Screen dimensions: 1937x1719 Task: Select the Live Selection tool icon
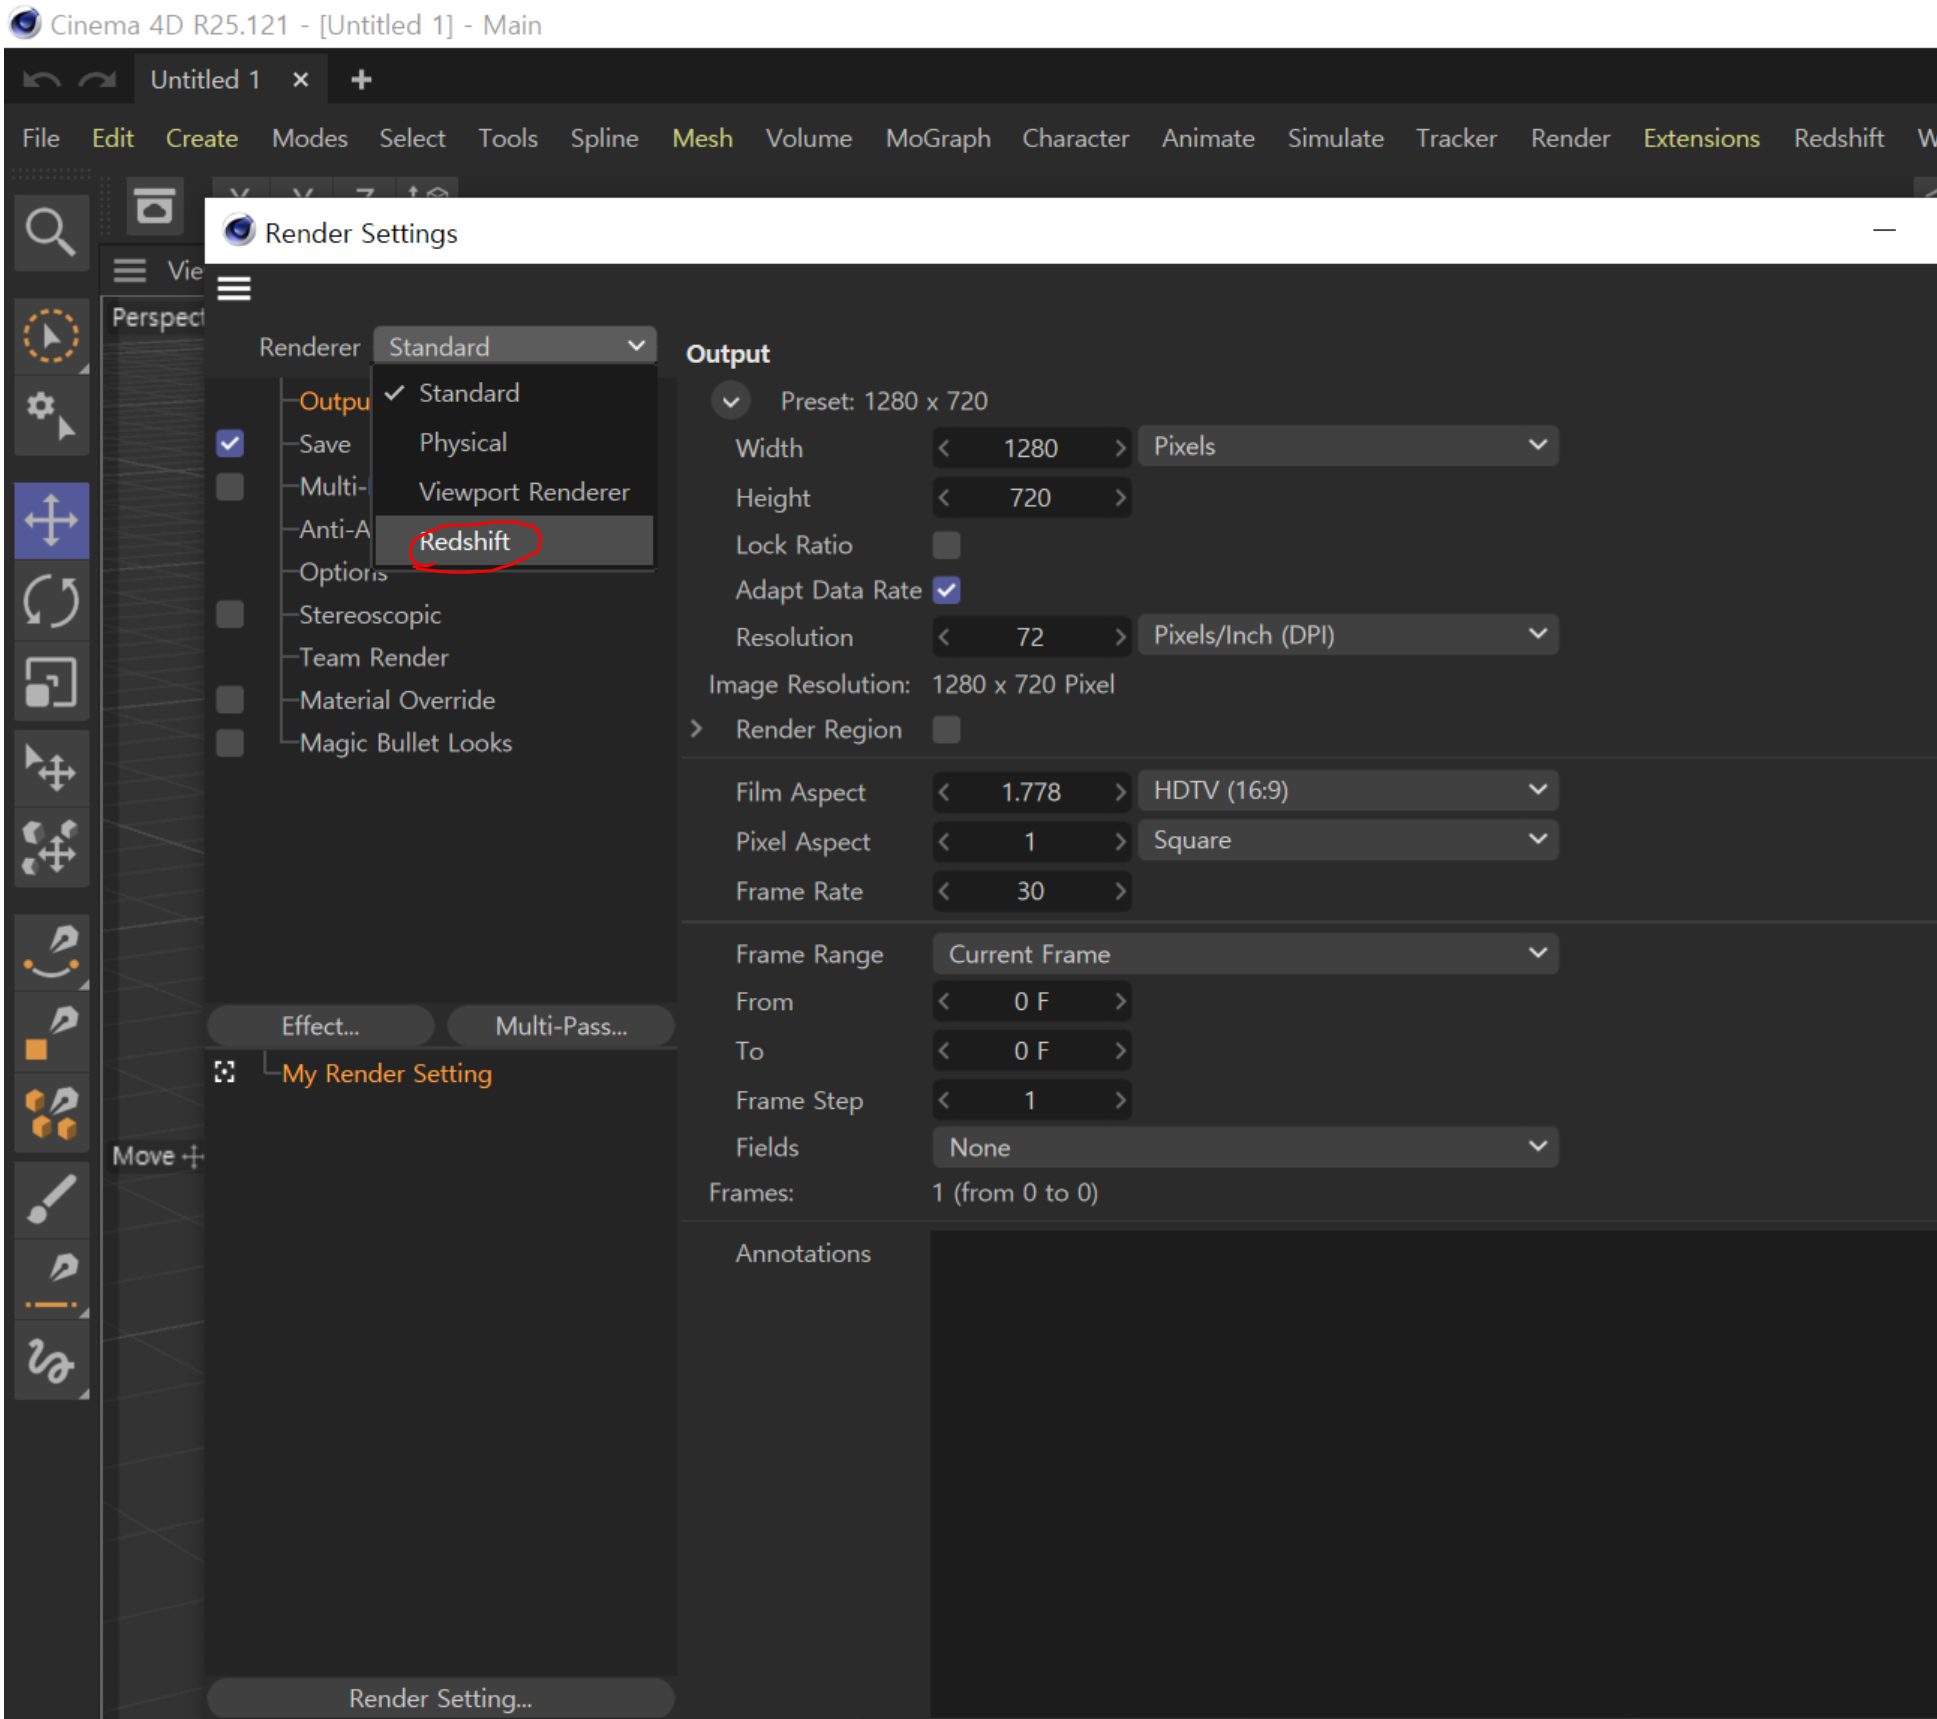tap(50, 336)
